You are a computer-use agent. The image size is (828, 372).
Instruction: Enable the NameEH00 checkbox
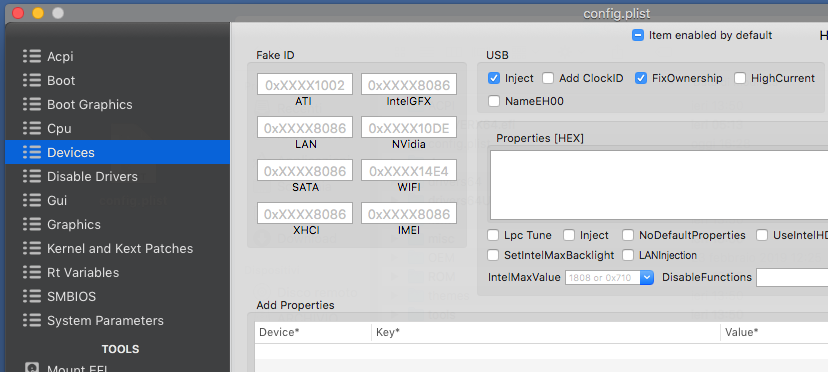coord(494,101)
